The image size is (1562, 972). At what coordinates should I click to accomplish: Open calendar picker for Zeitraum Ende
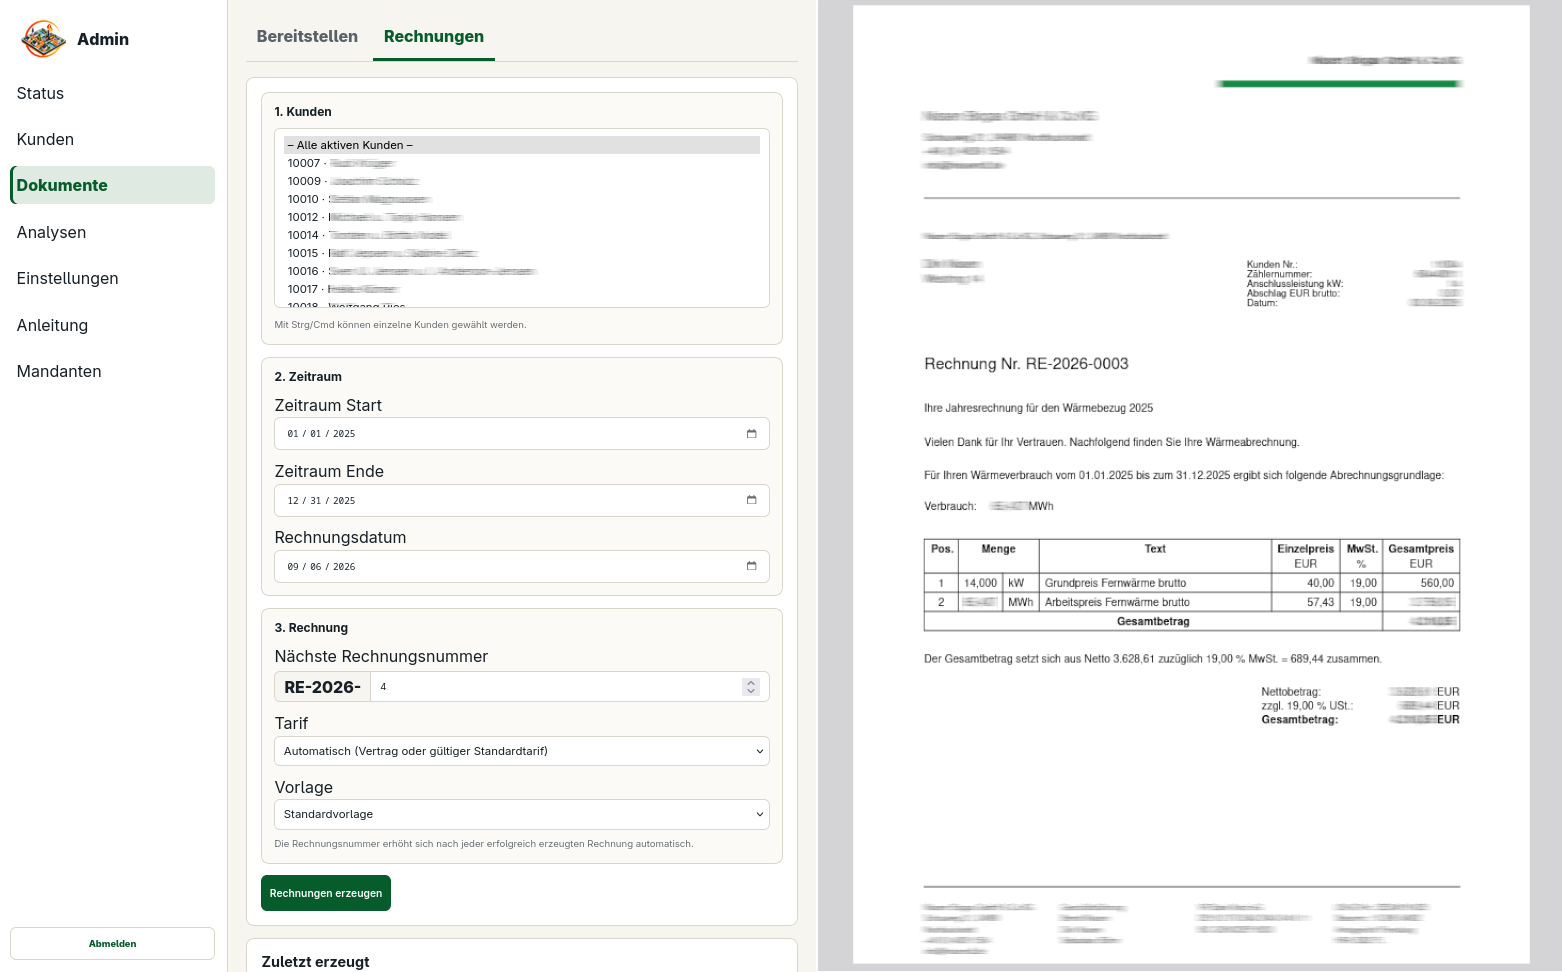(751, 500)
